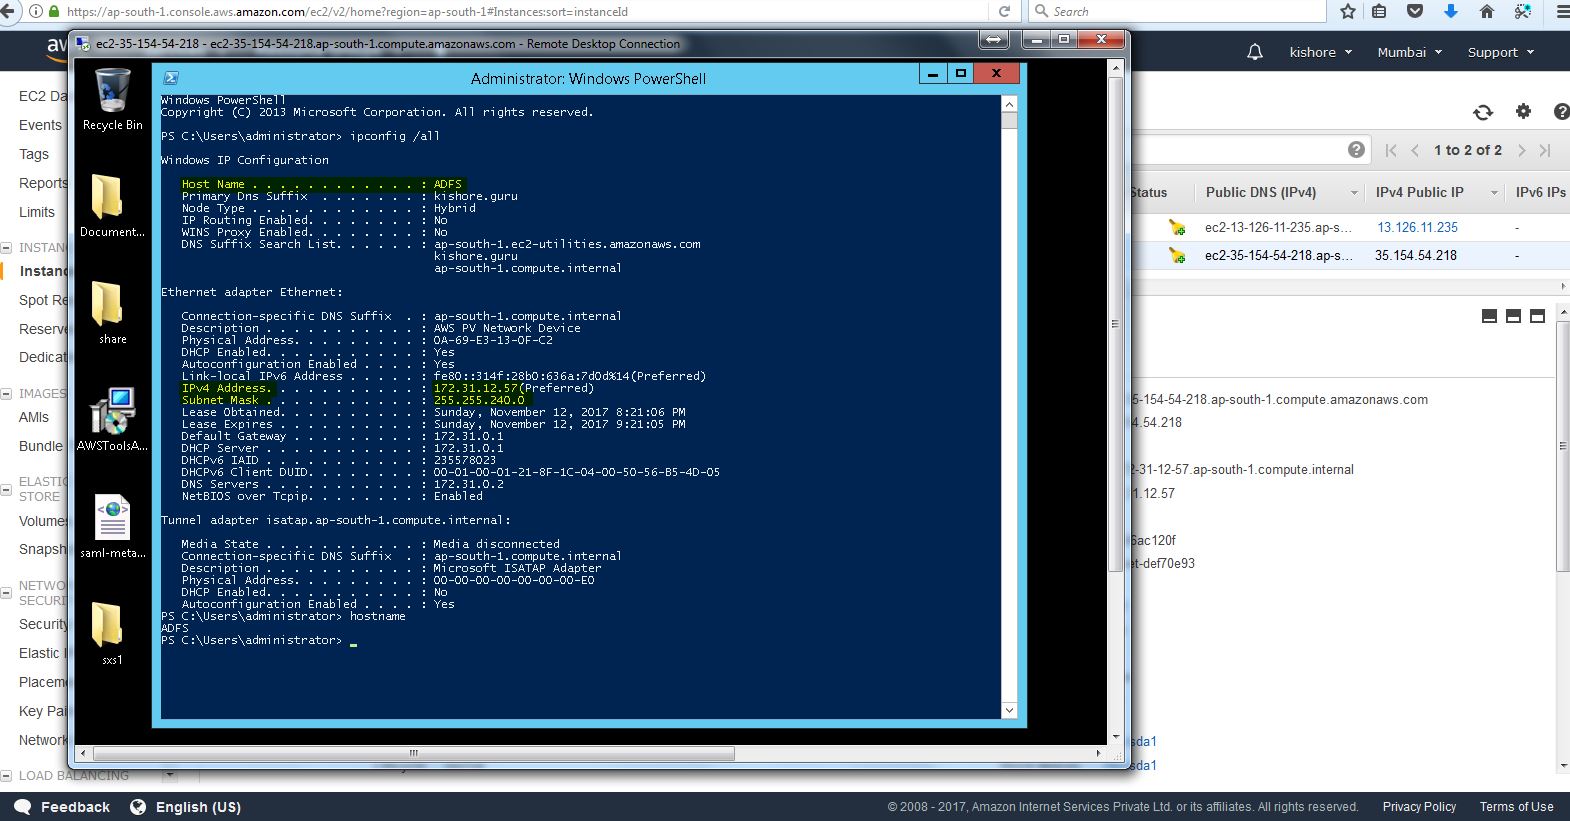Open the kishore account dropdown

1320,52
